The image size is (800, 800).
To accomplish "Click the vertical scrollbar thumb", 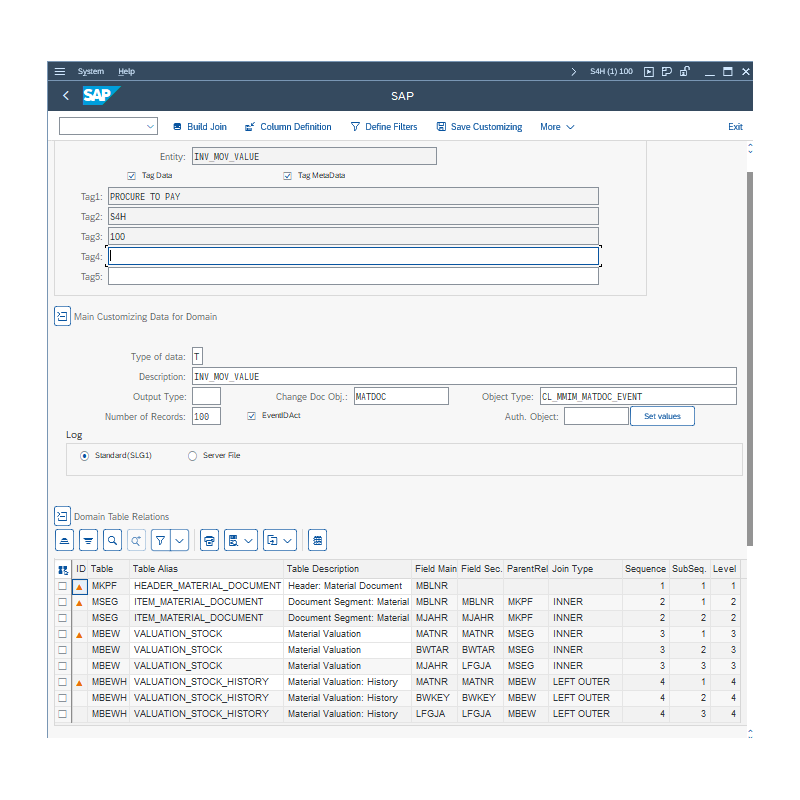I will coord(749,359).
